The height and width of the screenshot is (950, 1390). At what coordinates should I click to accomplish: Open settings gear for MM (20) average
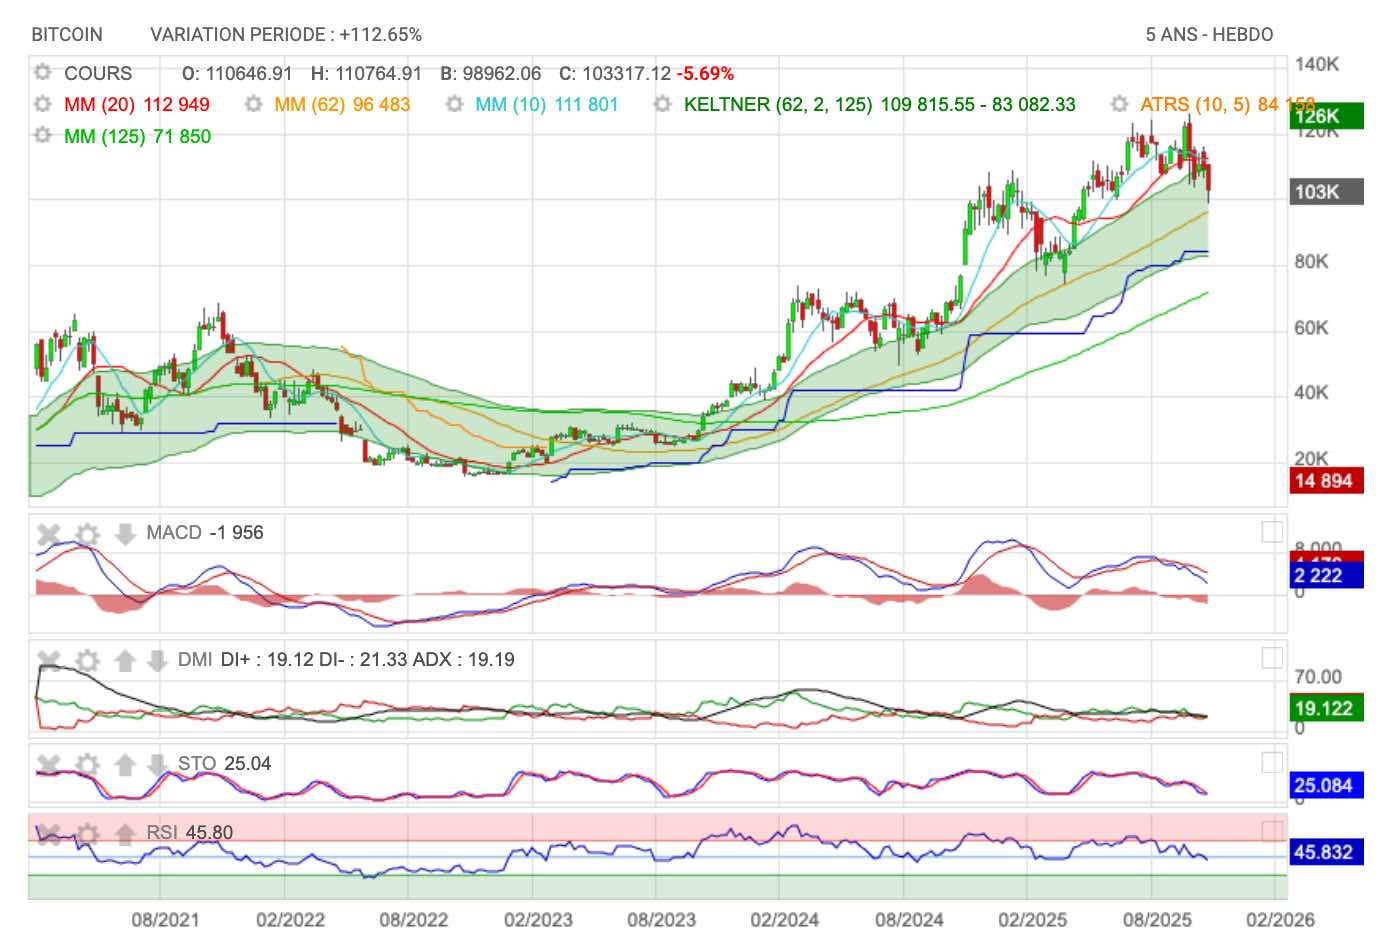(42, 104)
